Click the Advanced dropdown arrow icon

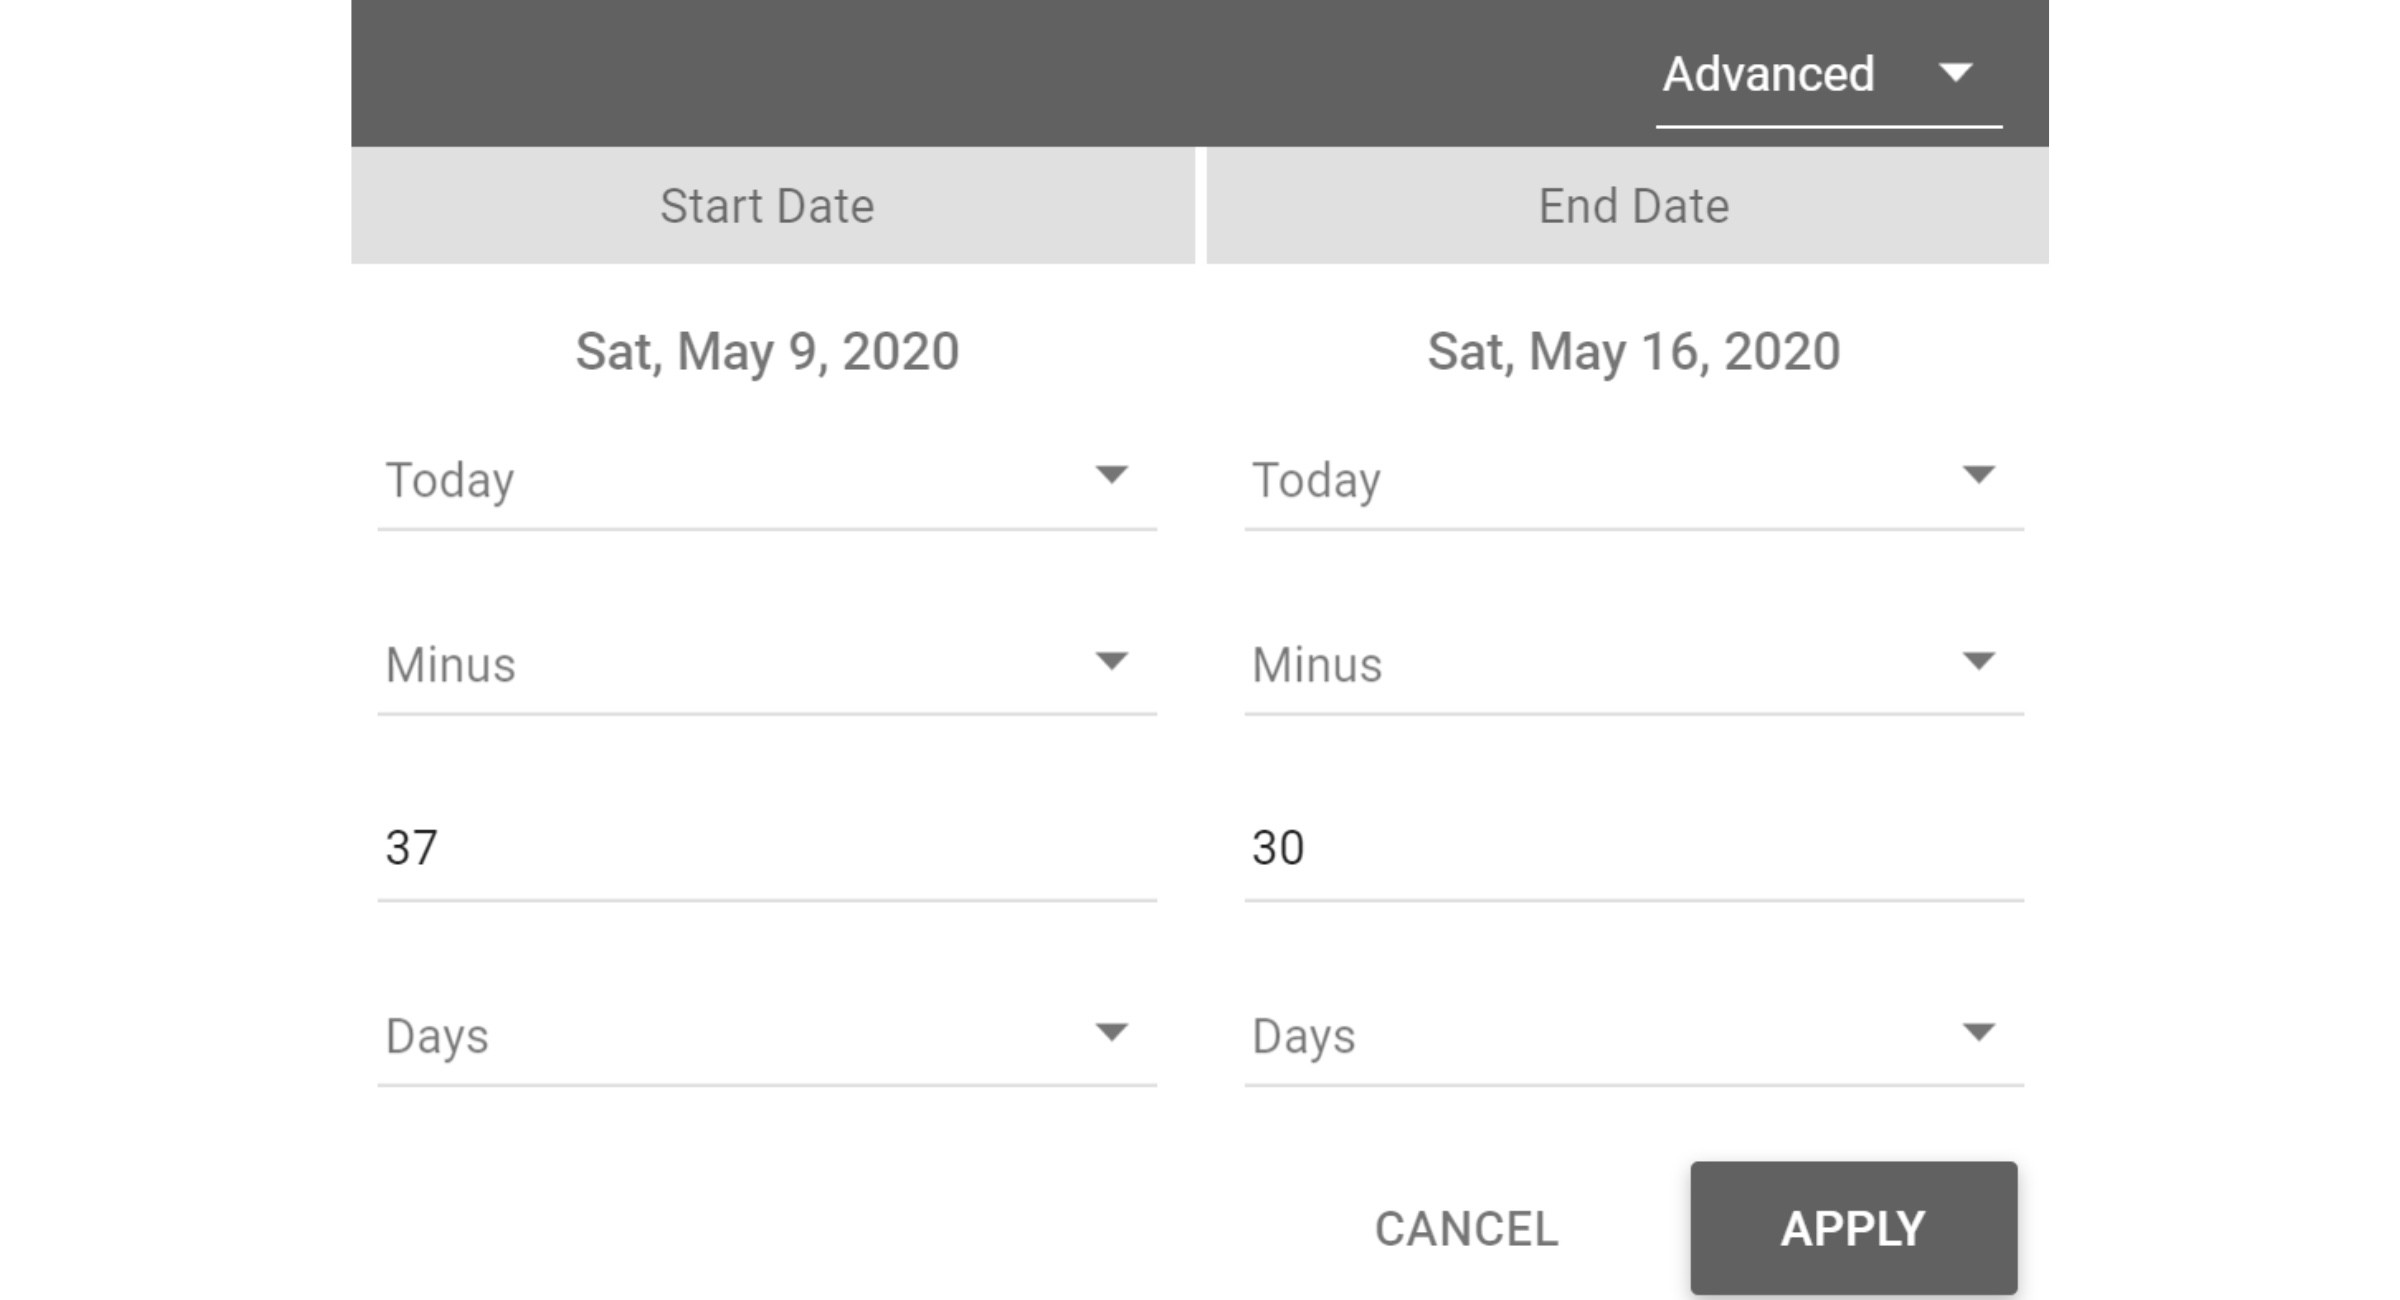[1955, 73]
